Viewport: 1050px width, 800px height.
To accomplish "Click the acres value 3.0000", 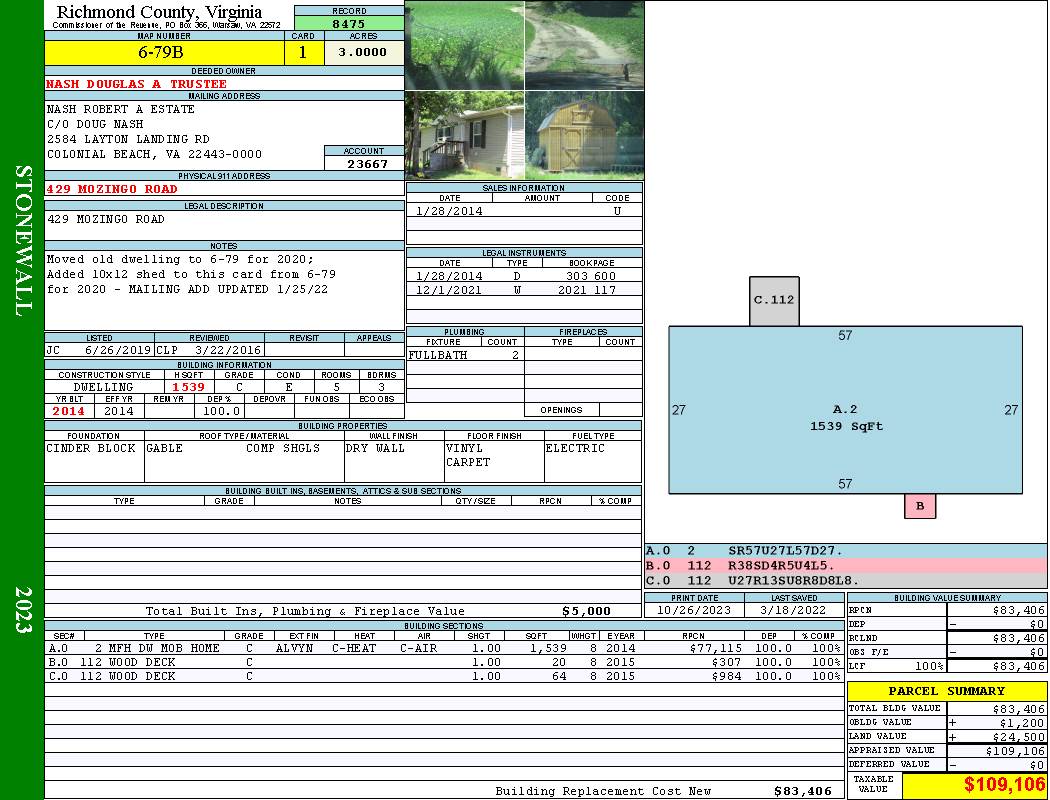I will click(363, 53).
